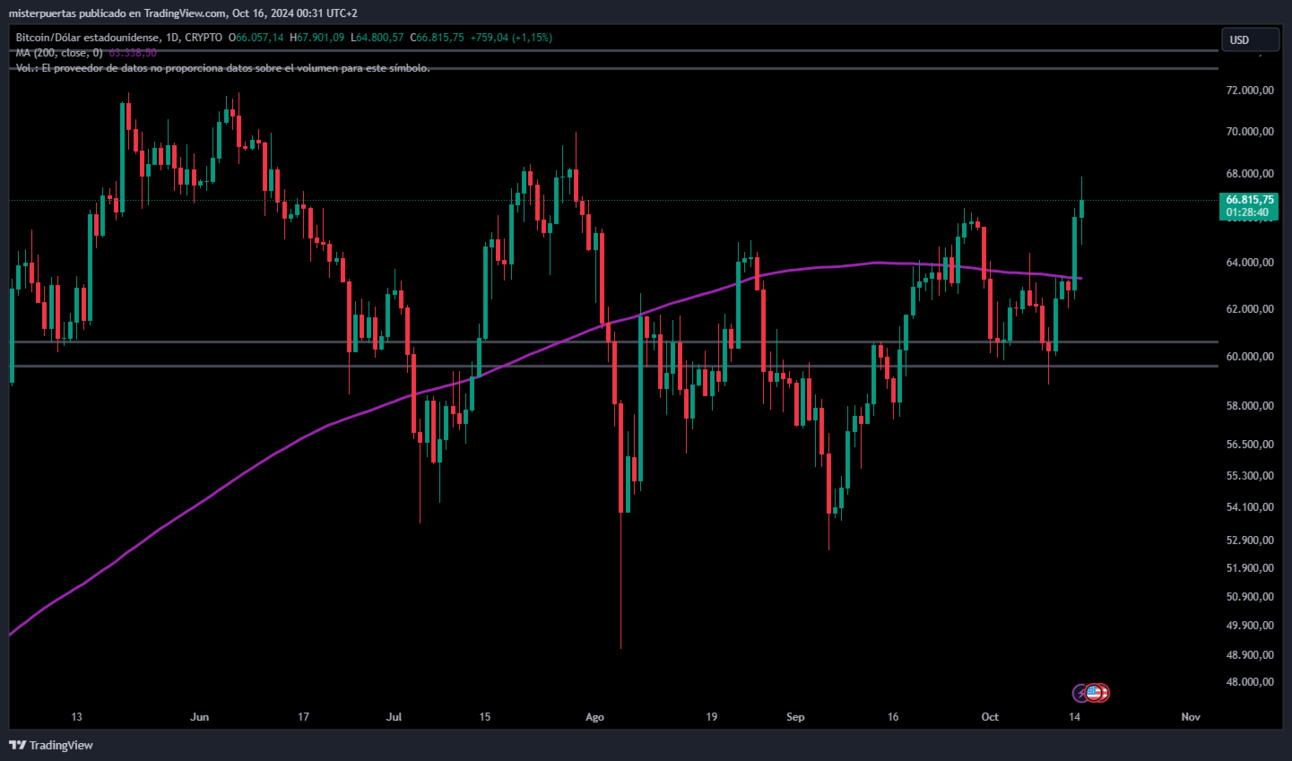
Task: Click the close value 66.815,75 in legend
Action: click(x=438, y=38)
